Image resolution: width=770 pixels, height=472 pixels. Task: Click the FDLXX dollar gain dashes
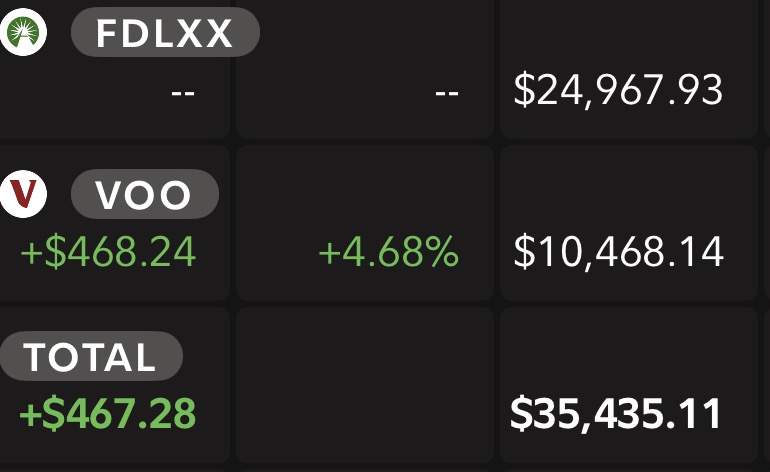[x=183, y=92]
